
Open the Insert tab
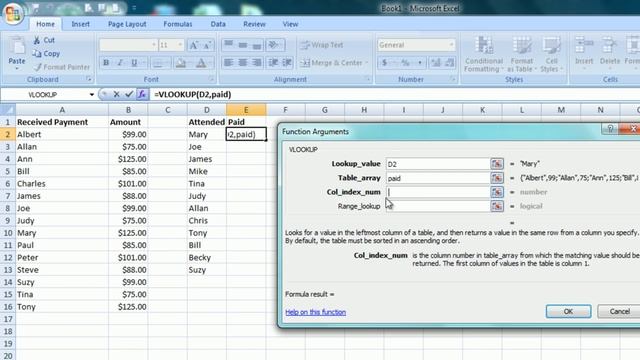[x=80, y=24]
